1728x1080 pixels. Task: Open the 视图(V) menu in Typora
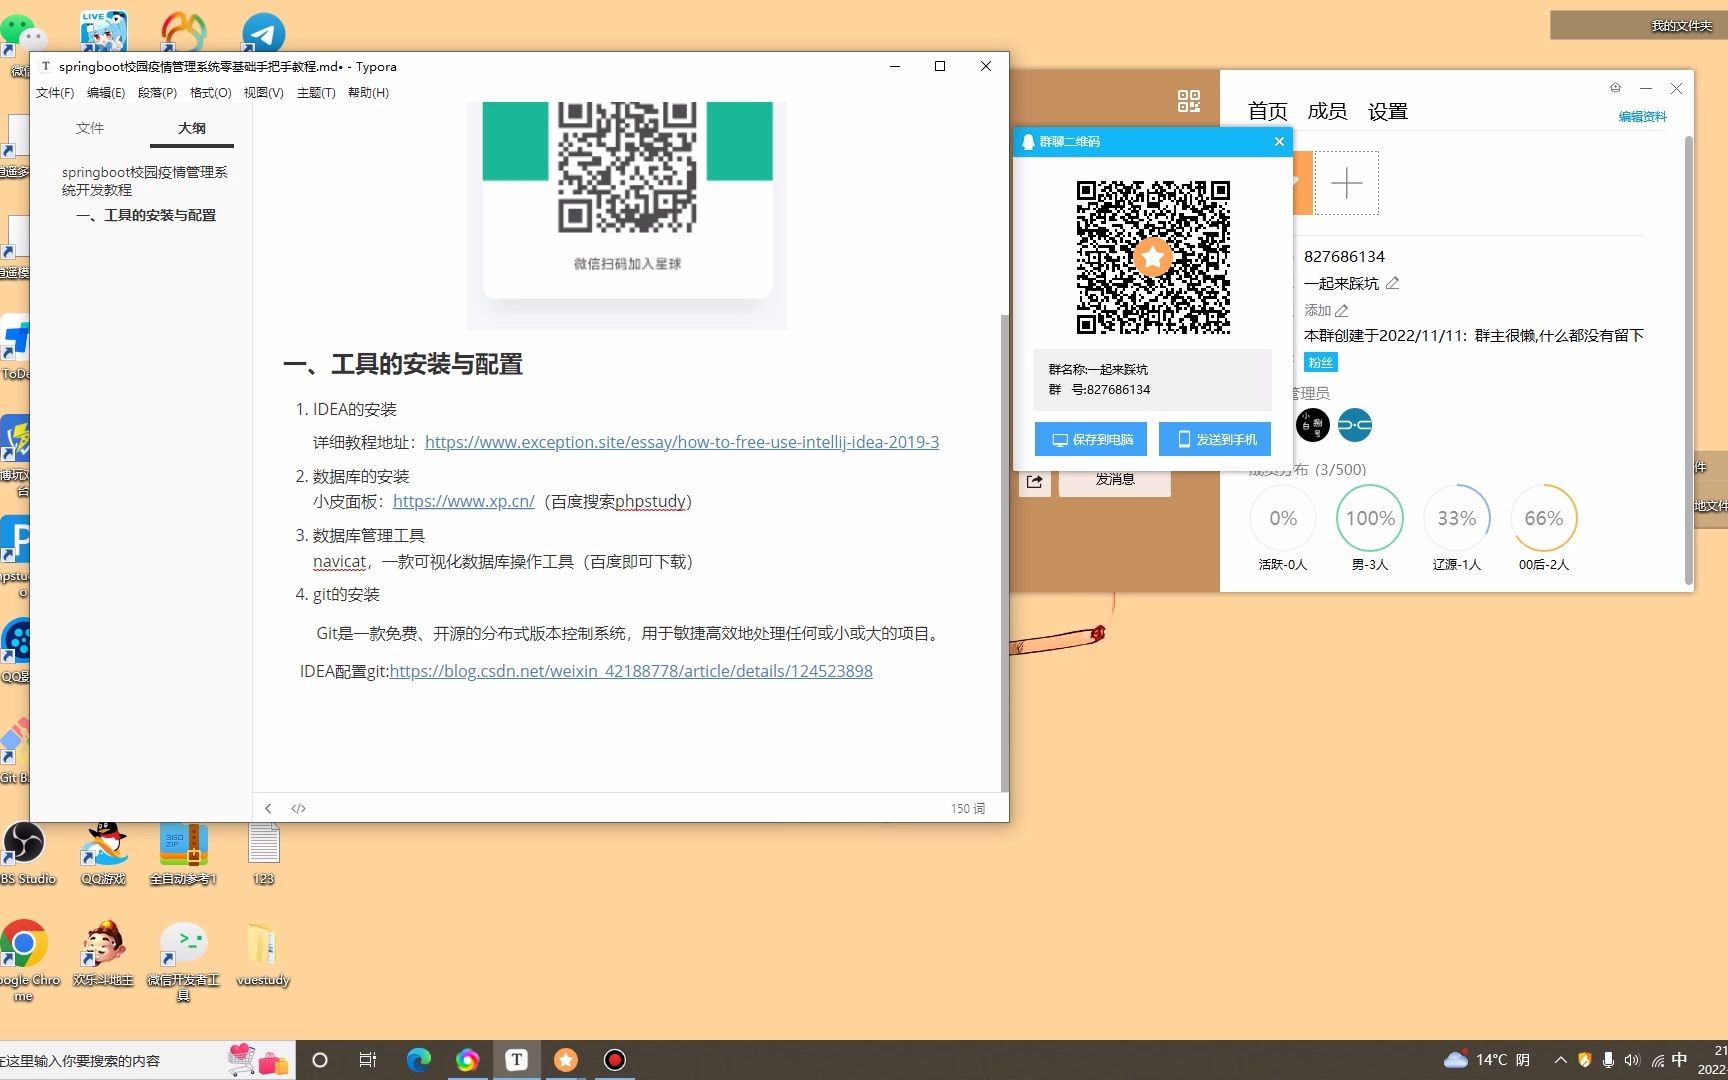263,93
